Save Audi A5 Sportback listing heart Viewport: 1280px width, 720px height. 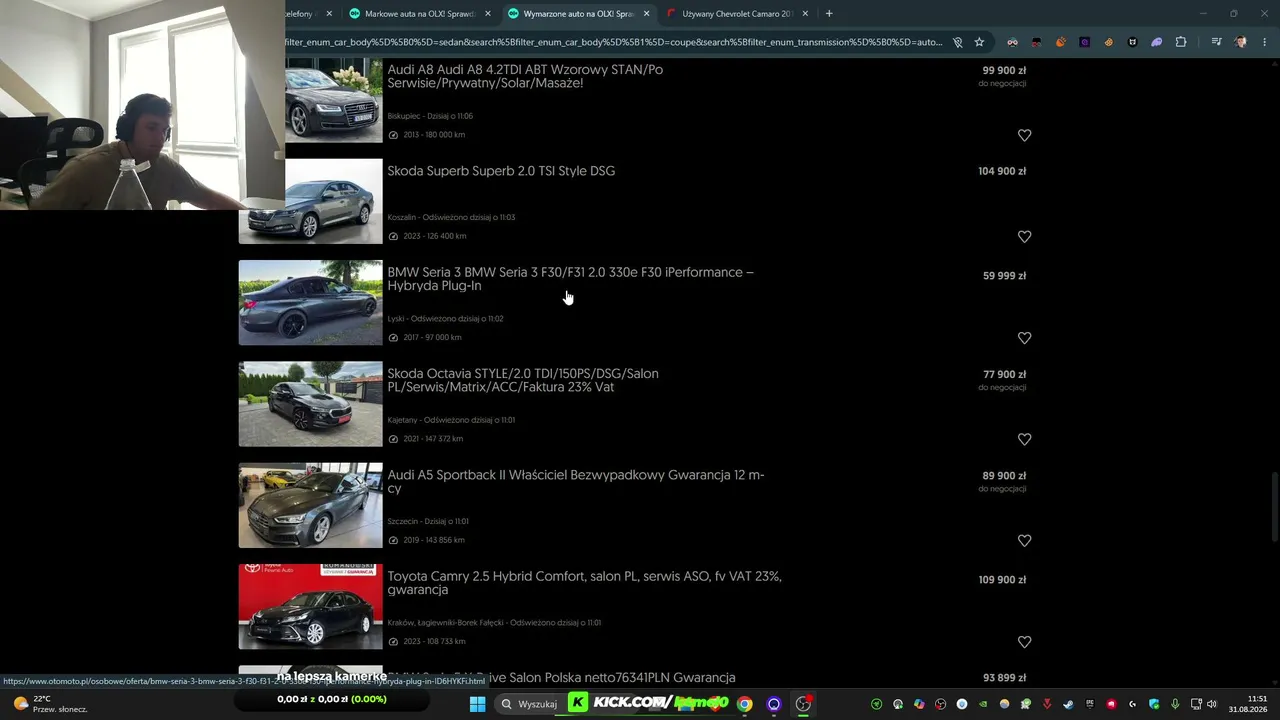click(1024, 541)
